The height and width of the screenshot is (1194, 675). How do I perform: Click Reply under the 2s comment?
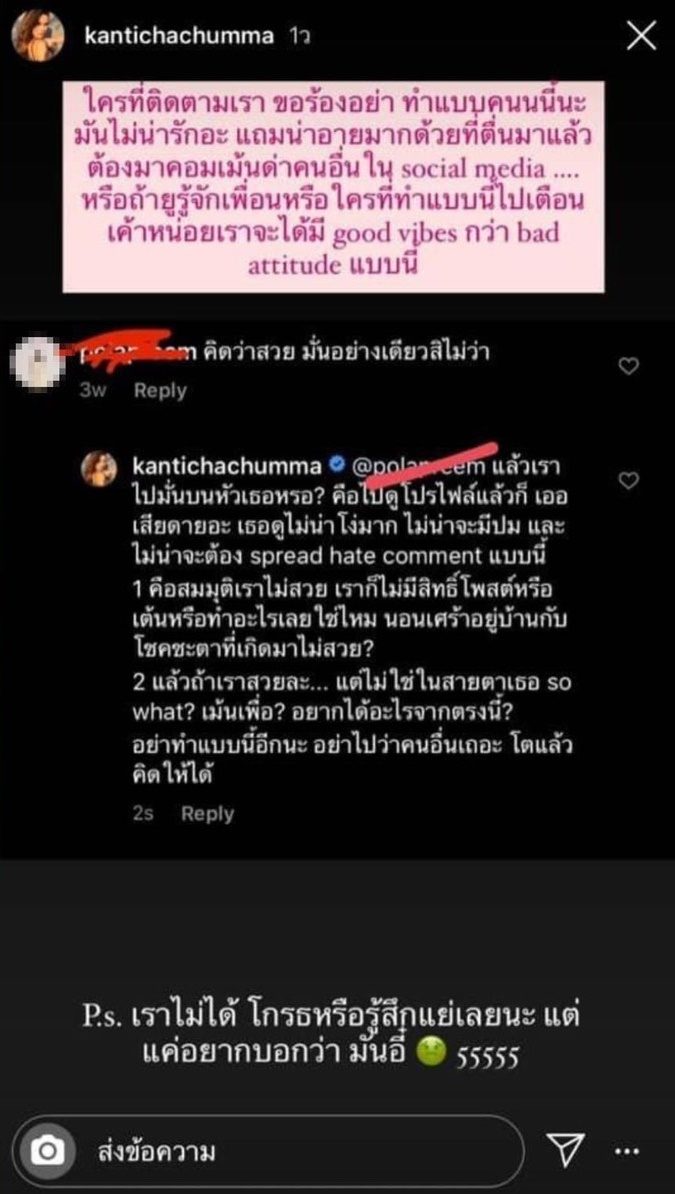click(207, 813)
